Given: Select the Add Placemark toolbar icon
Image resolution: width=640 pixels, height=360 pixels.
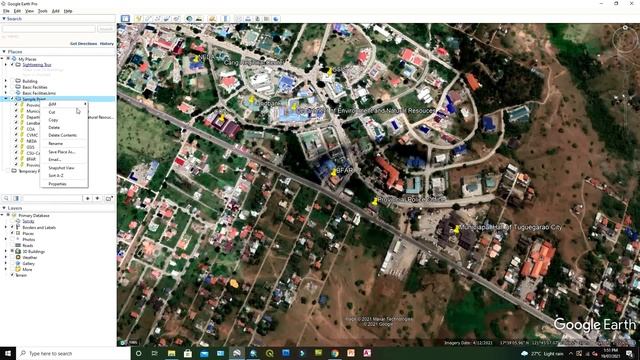Looking at the screenshot, I should pyautogui.click(x=138, y=19).
